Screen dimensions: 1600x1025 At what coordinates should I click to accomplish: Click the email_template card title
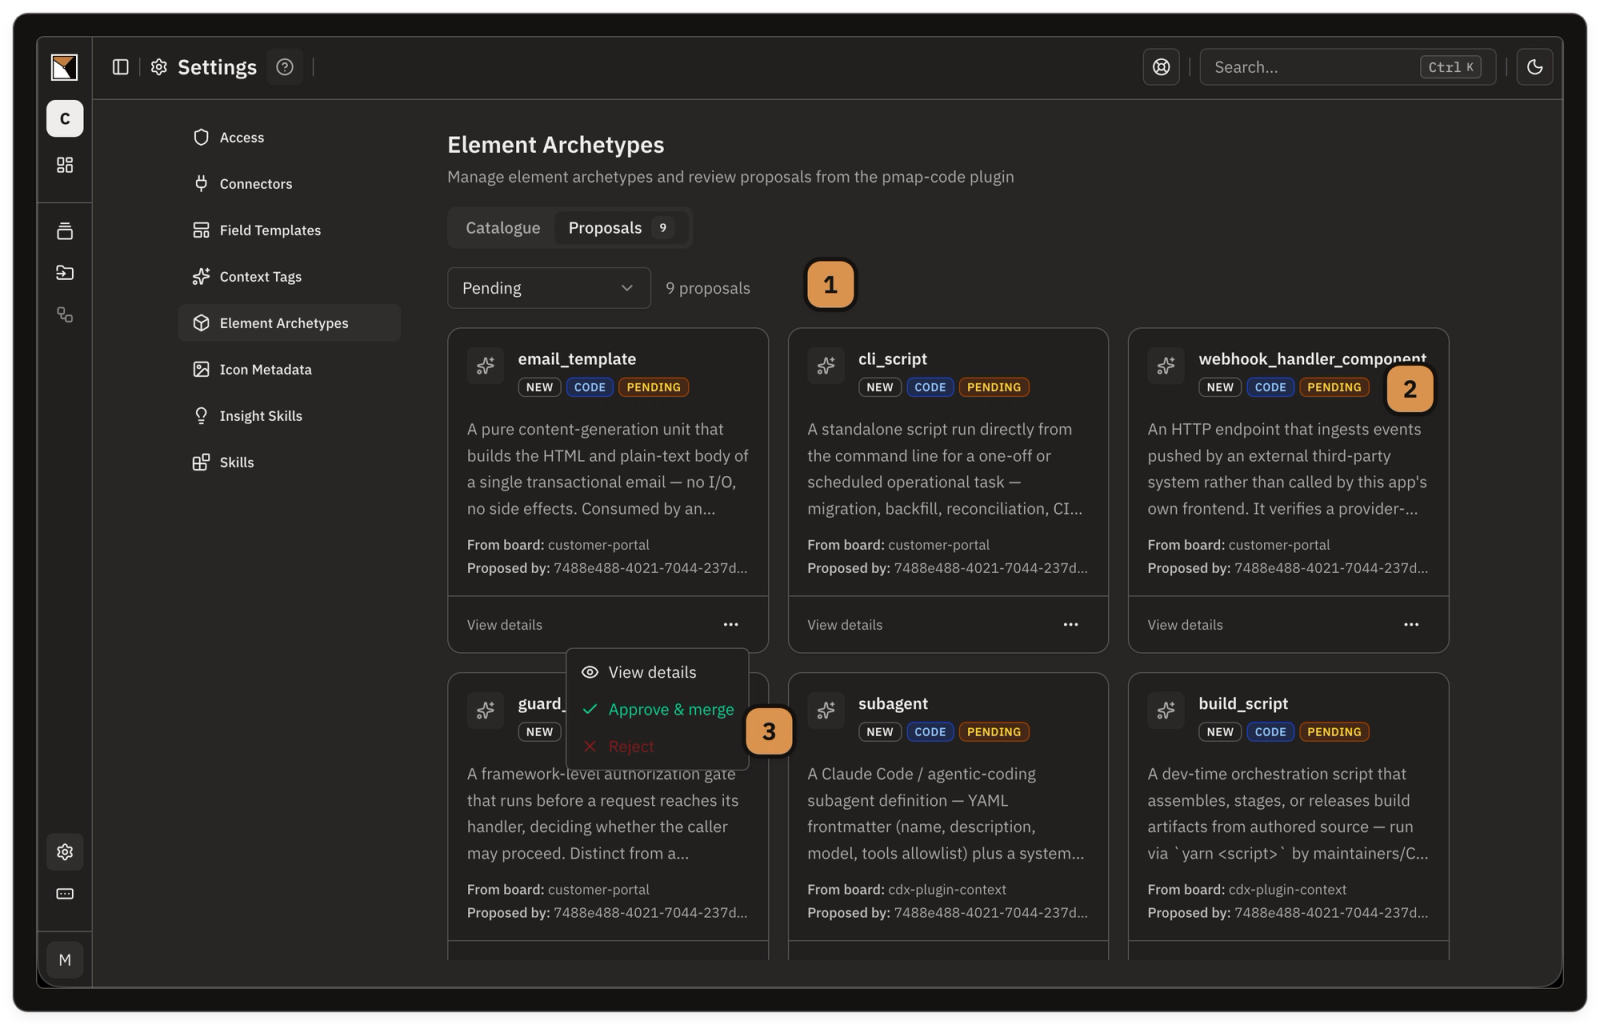click(x=577, y=359)
